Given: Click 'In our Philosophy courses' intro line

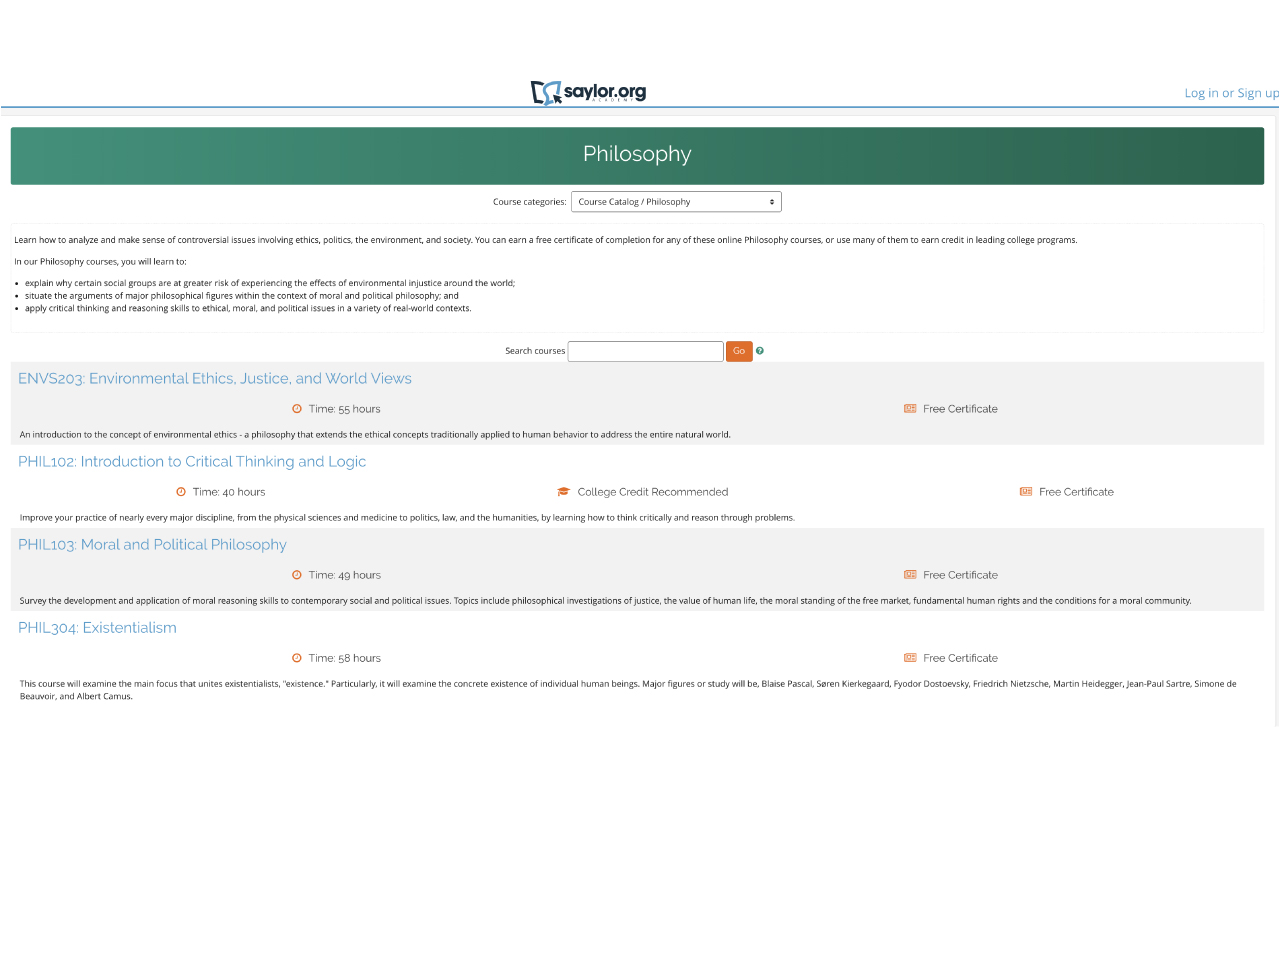Looking at the screenshot, I should (x=100, y=262).
